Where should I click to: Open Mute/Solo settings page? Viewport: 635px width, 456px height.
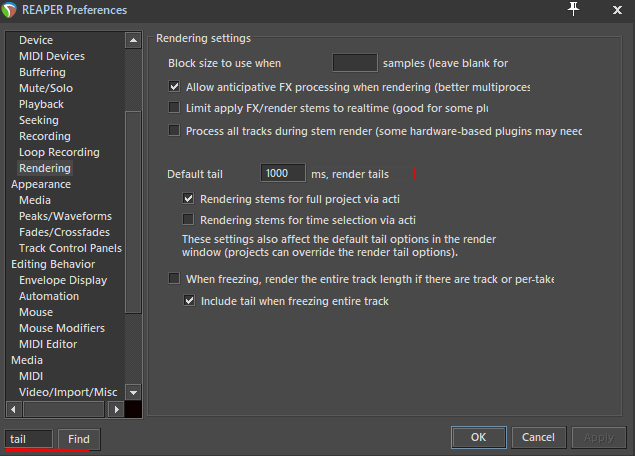click(46, 88)
